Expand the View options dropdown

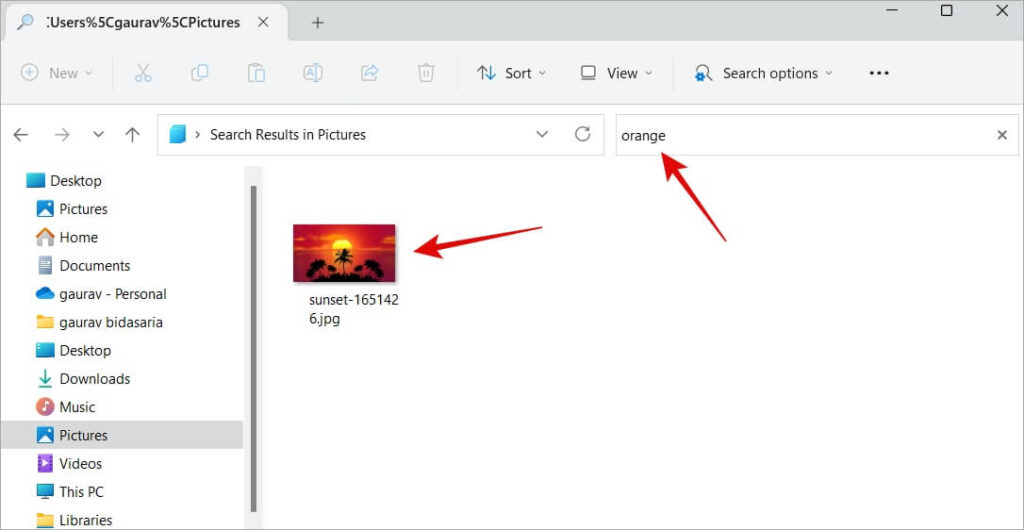616,73
